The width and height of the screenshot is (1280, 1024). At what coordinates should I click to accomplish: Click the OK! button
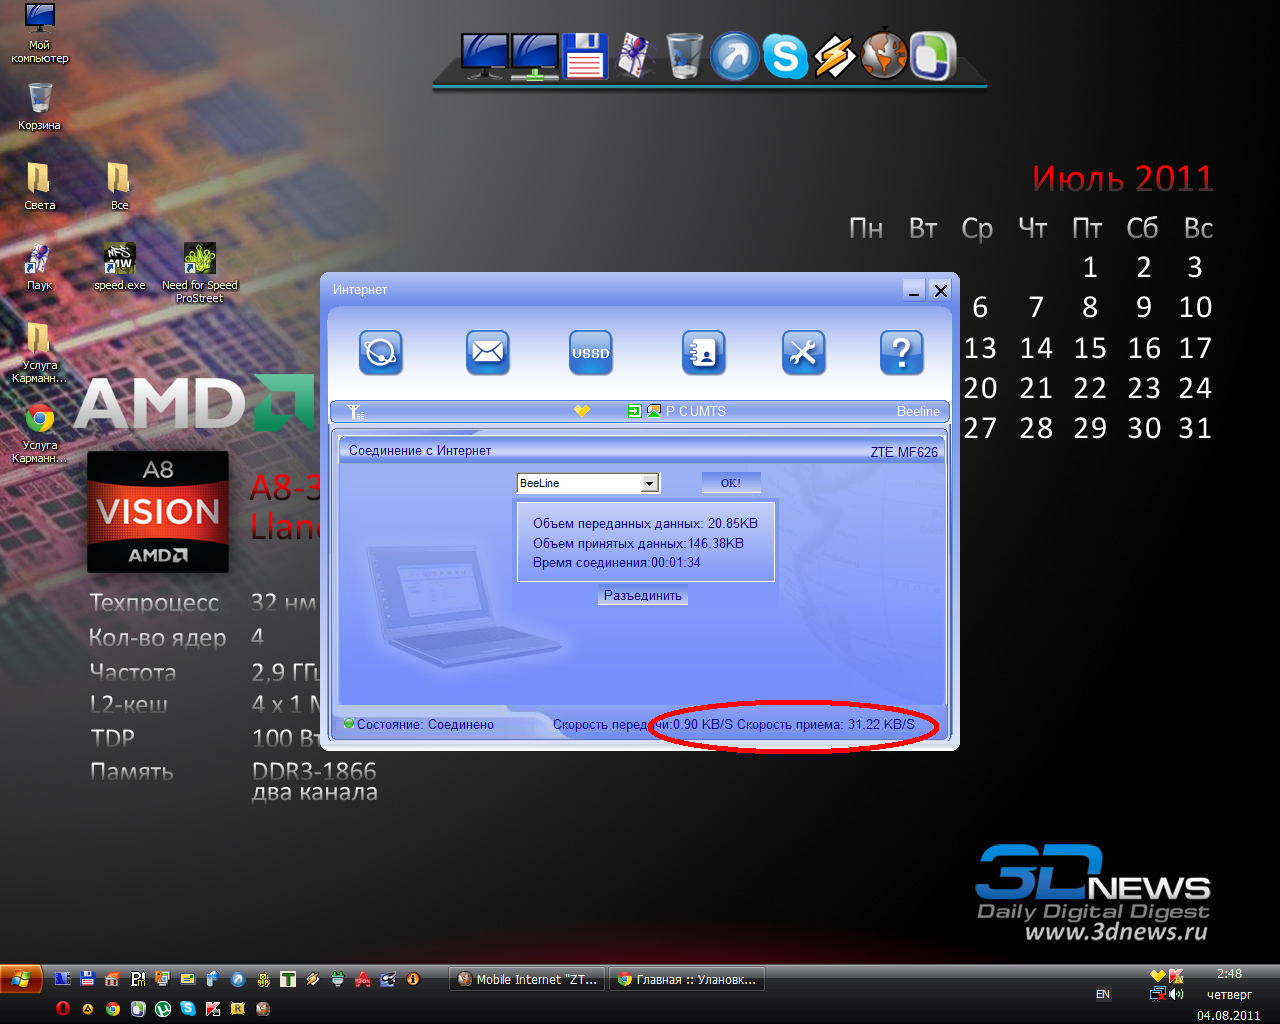(x=731, y=483)
